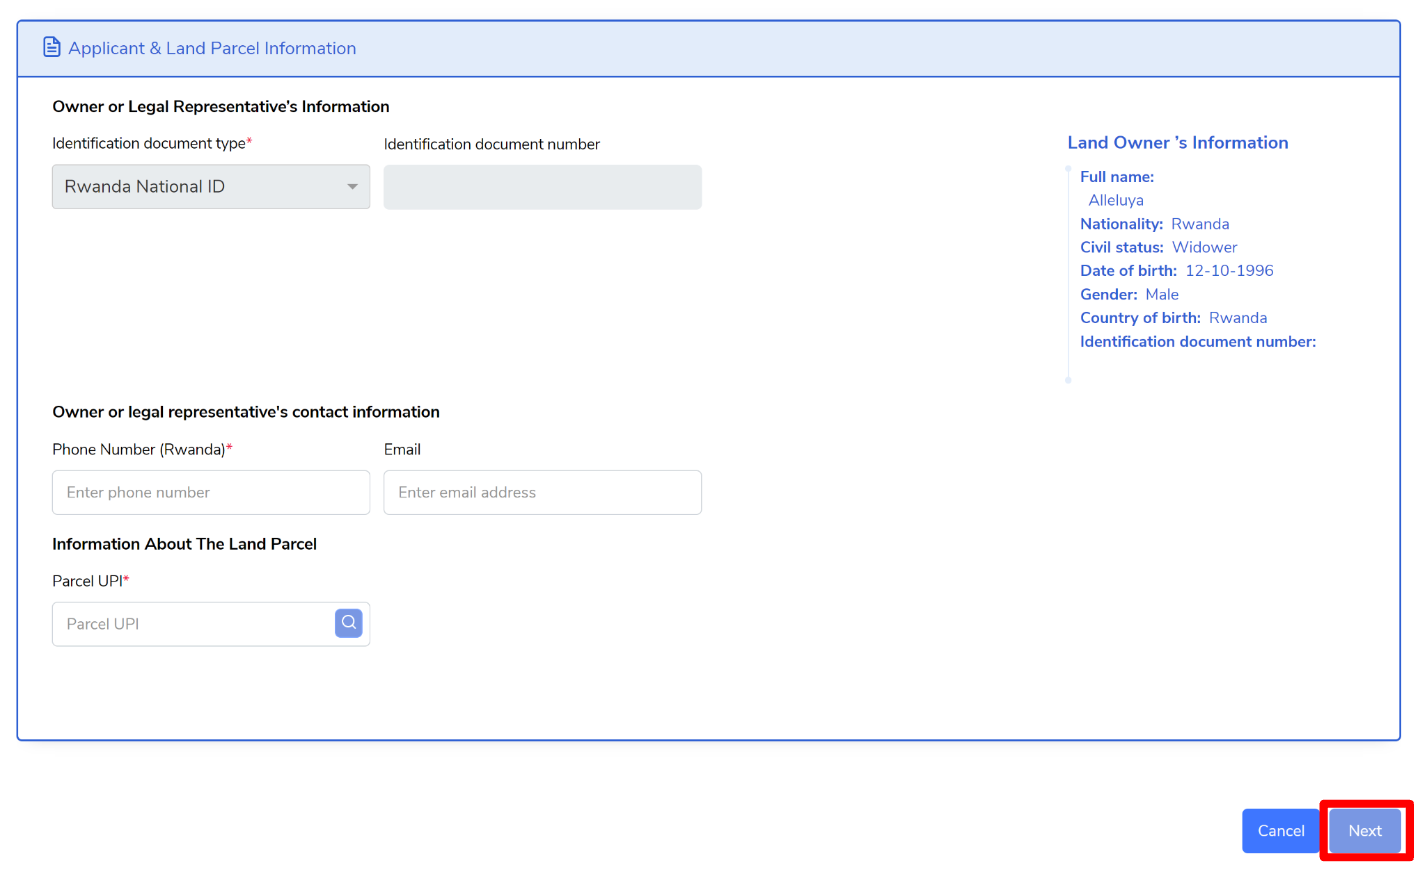Click the Land Owner's Information heading
The image size is (1428, 880).
(1178, 143)
